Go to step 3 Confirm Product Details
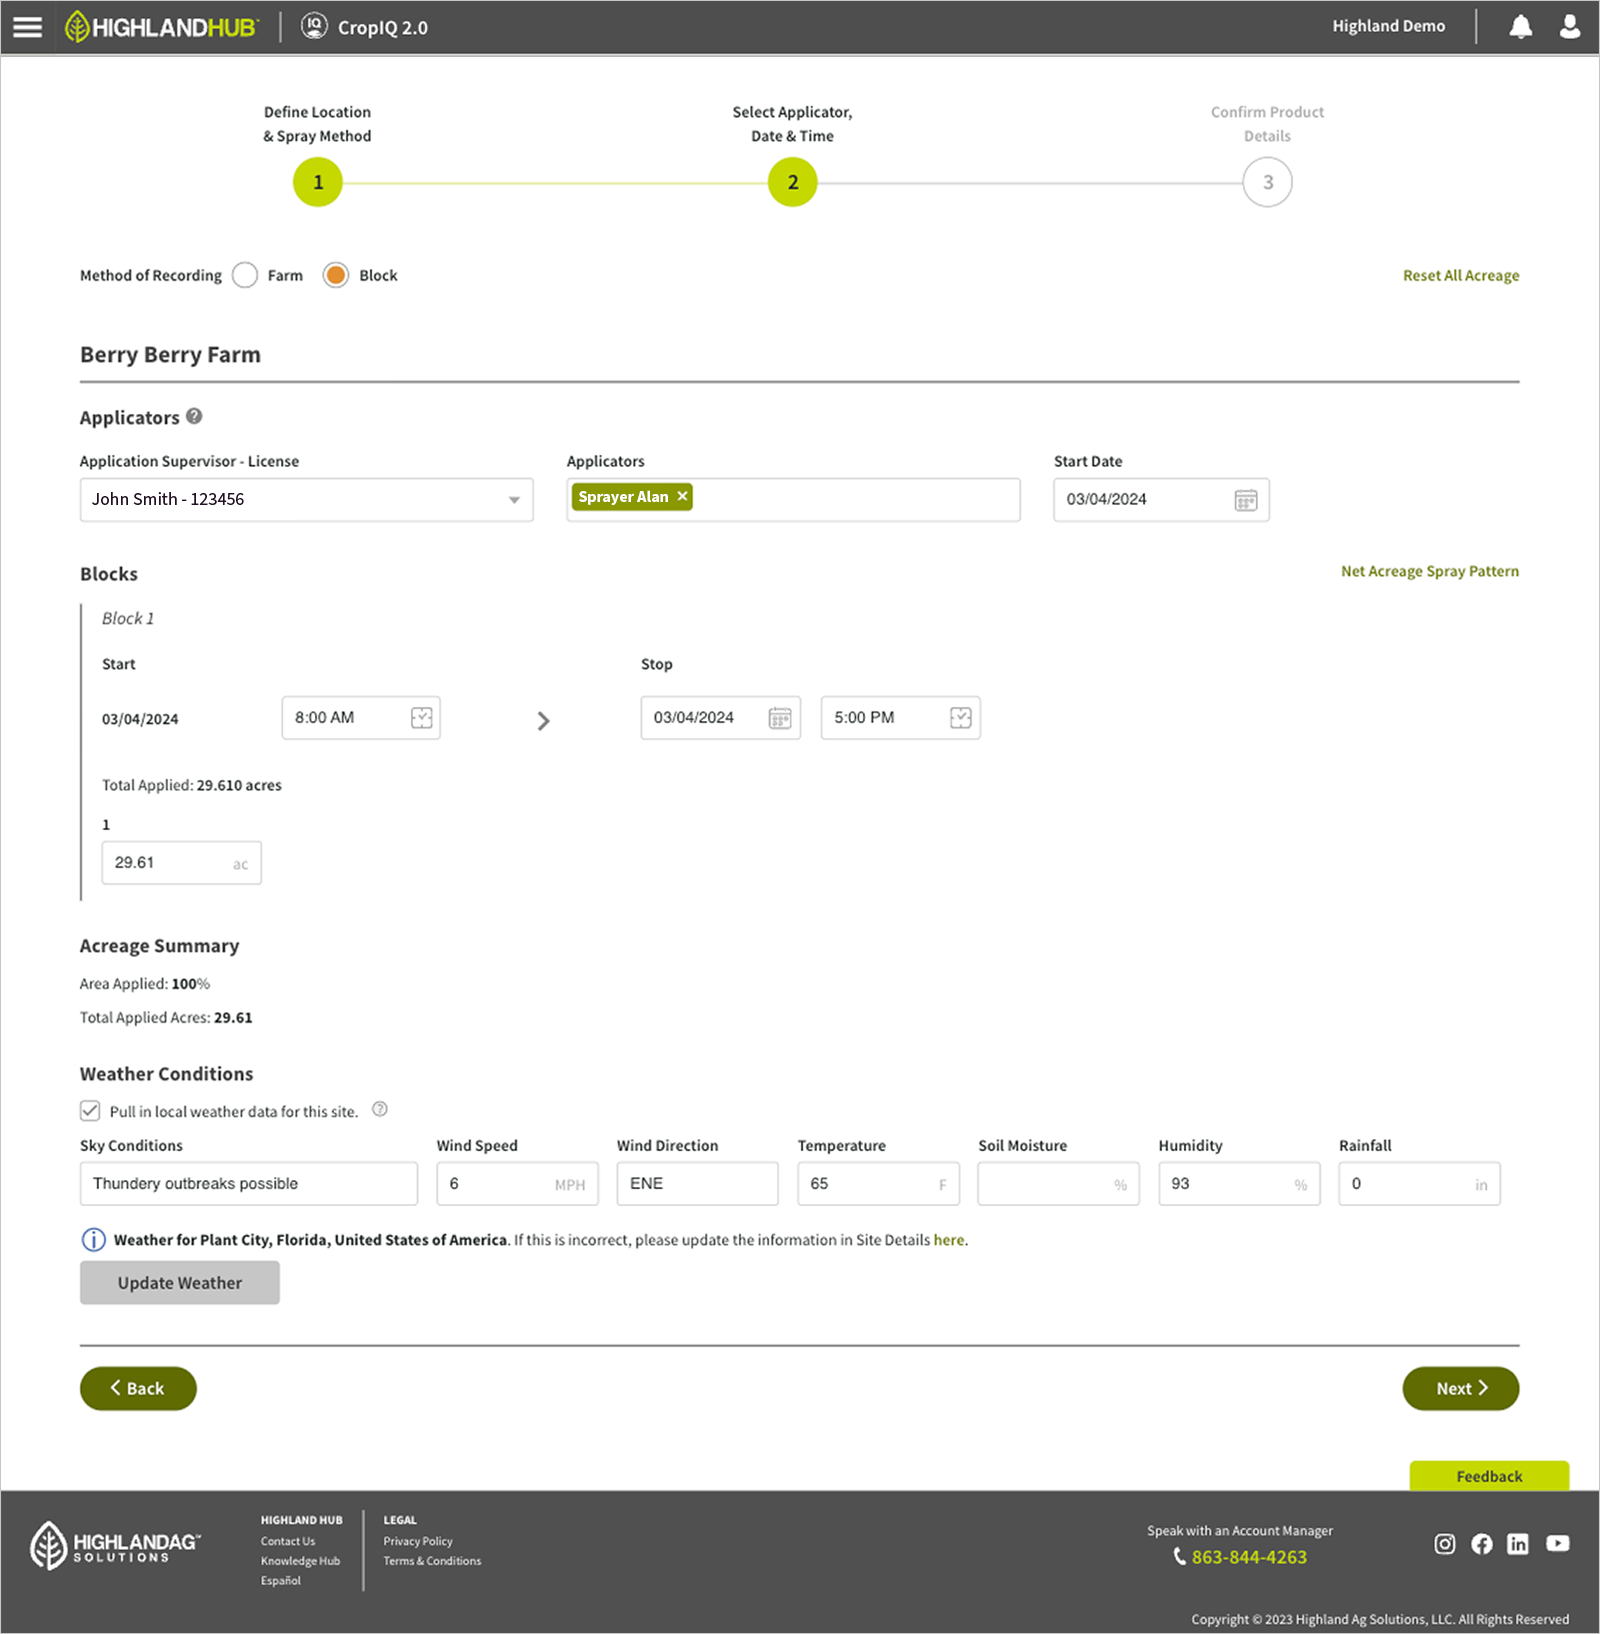Screen dimensions: 1600x1634 [1267, 183]
